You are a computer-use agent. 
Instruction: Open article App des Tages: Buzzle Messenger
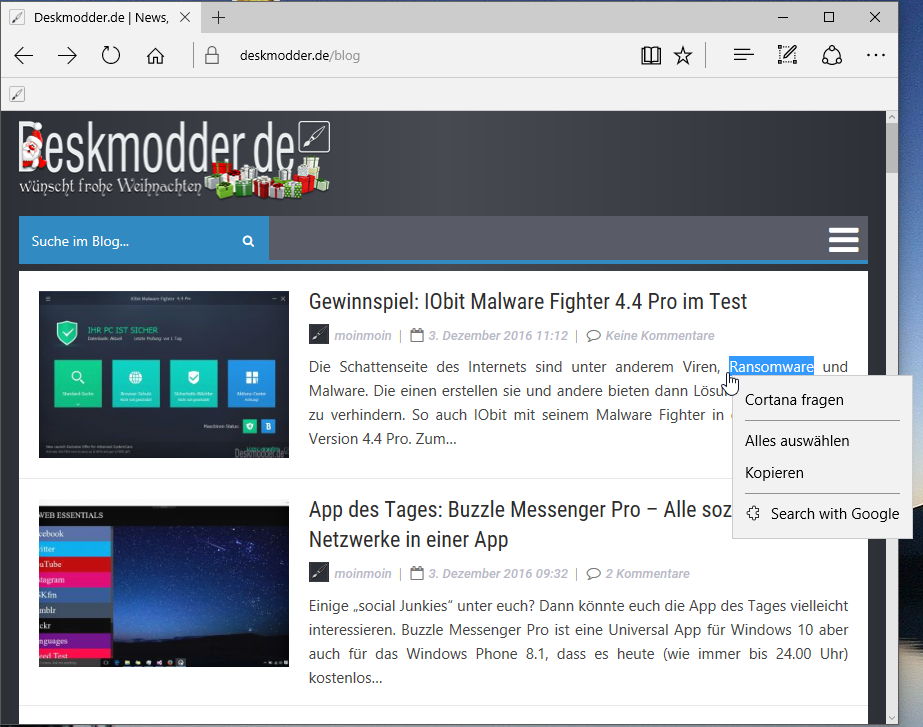click(x=520, y=524)
